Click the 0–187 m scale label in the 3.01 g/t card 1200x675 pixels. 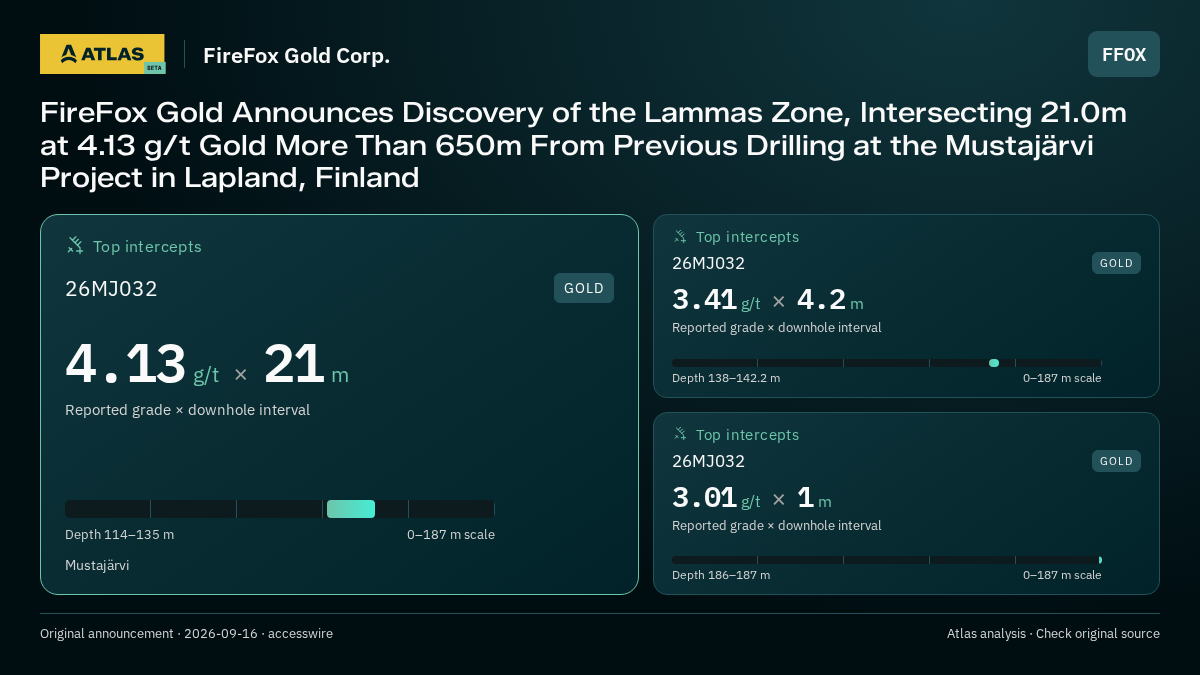tap(1062, 575)
